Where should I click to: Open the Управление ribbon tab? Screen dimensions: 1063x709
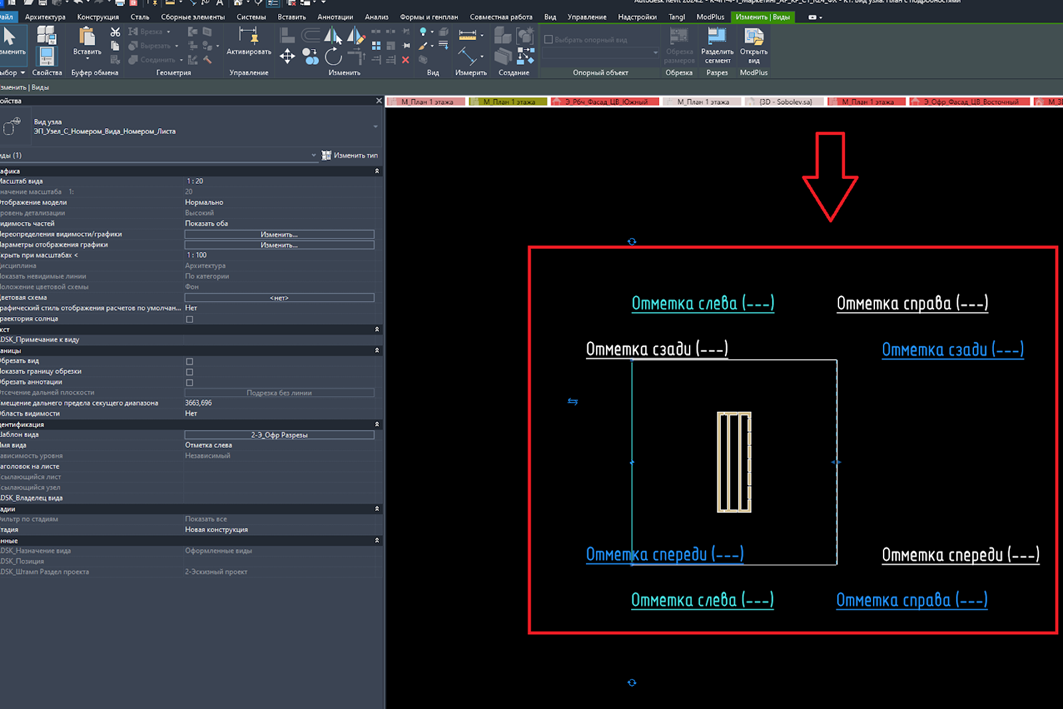[x=586, y=17]
